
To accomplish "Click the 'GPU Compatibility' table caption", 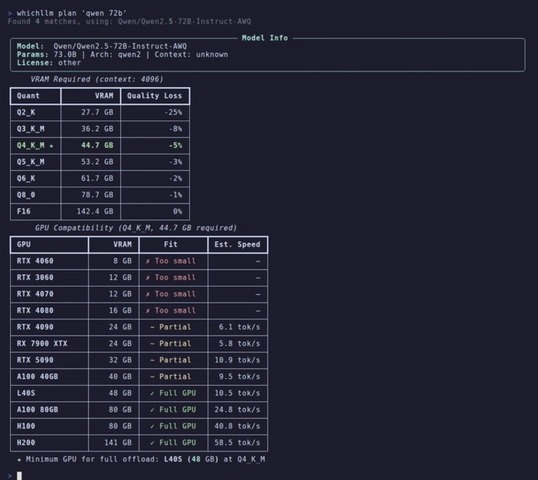I will click(136, 228).
